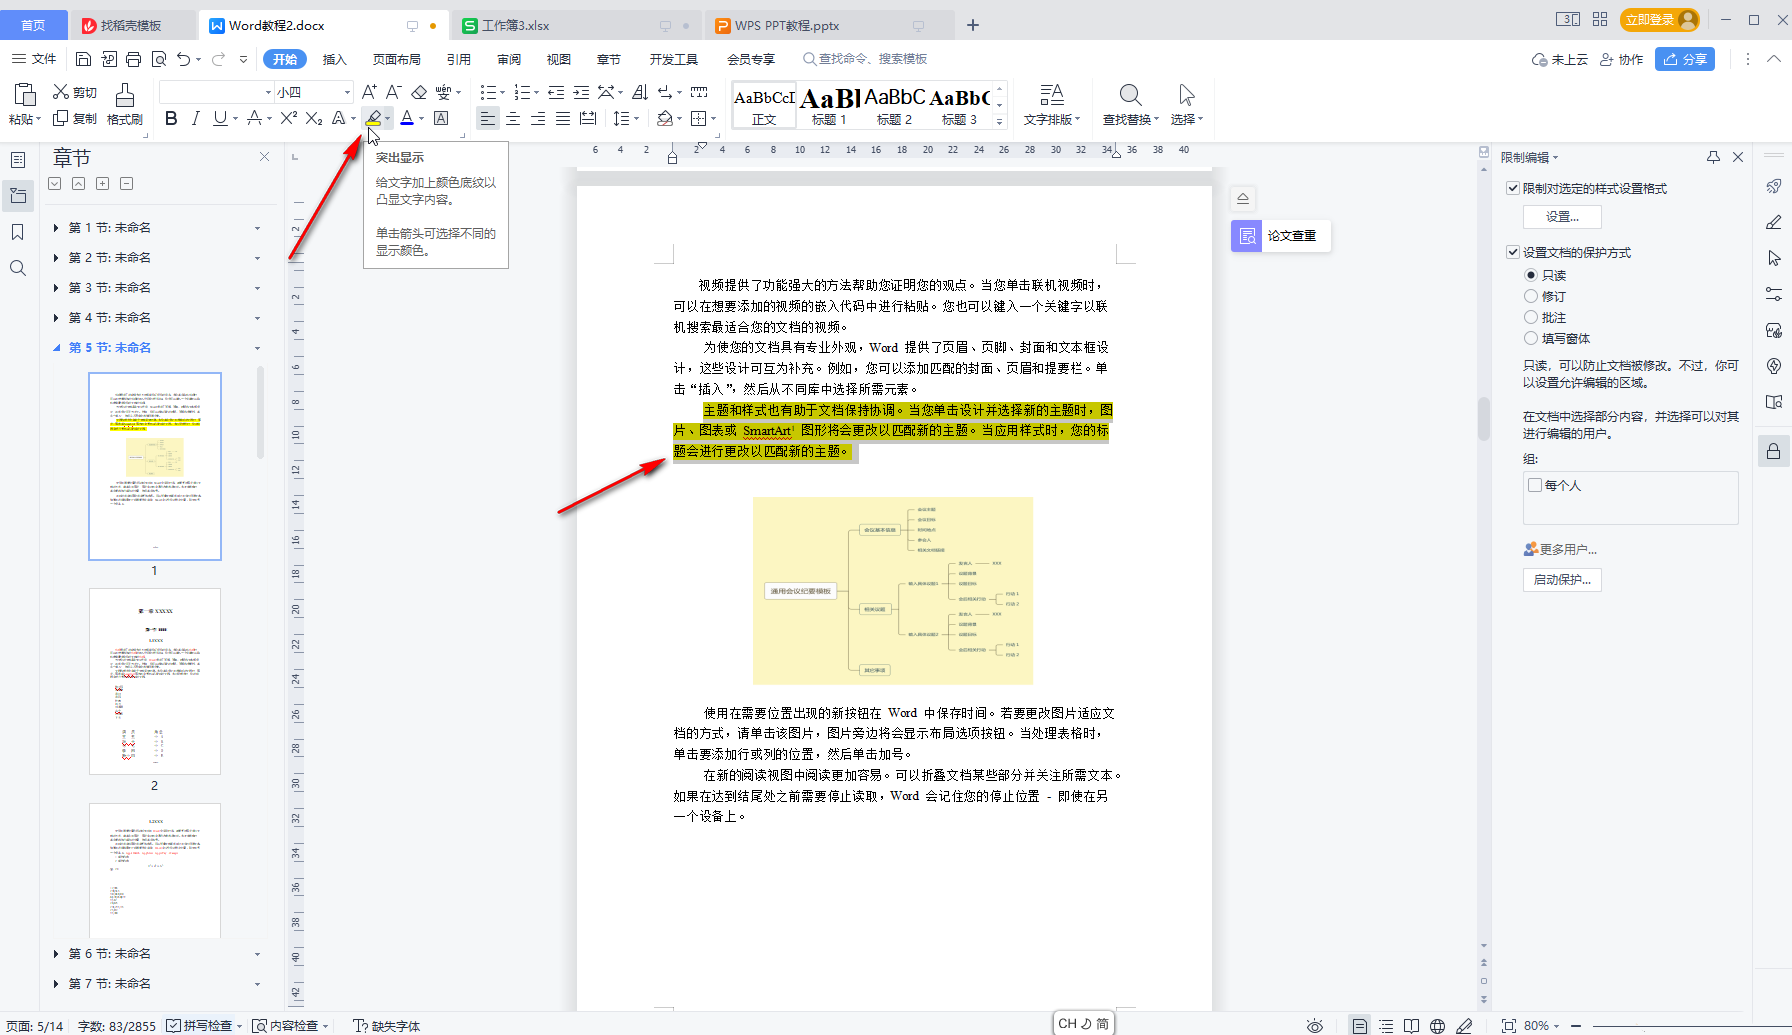Click the Right Align paragraph icon
Image resolution: width=1792 pixels, height=1035 pixels.
538,118
